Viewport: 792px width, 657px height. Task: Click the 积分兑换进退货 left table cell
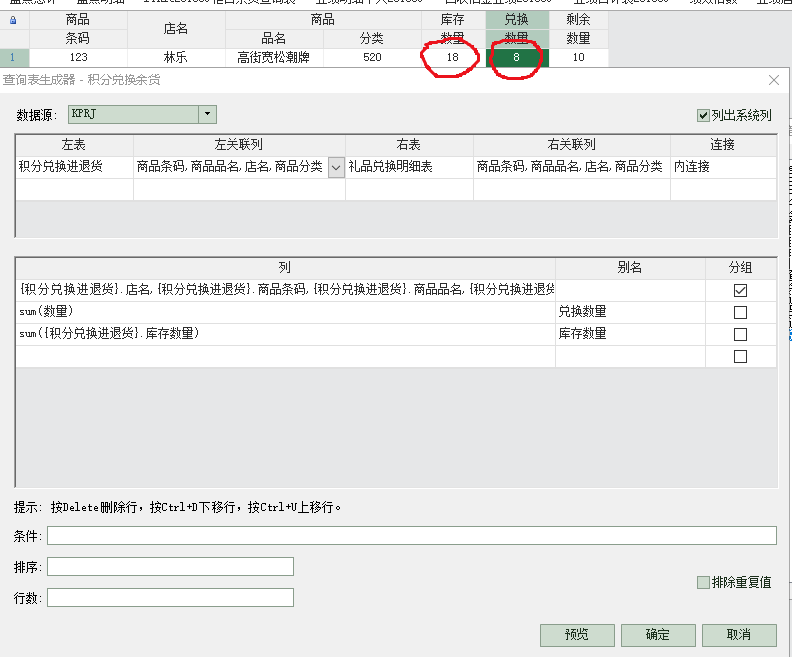(x=74, y=167)
